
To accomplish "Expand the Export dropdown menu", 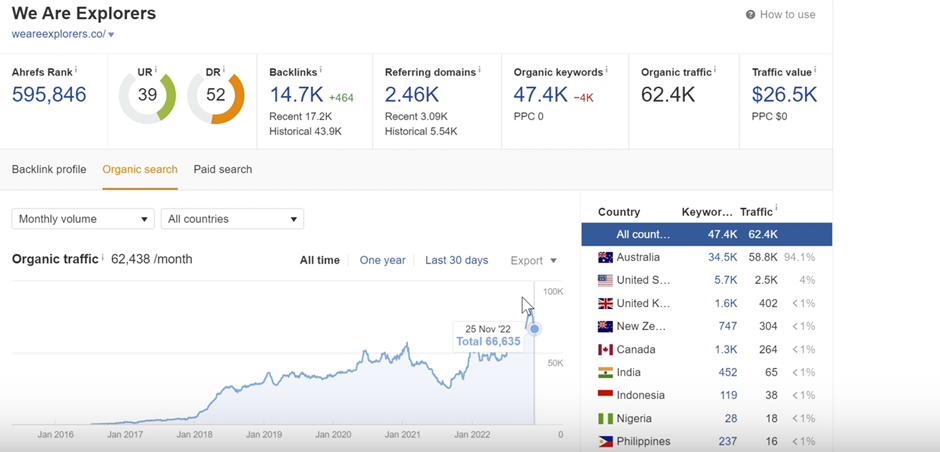I will tap(533, 261).
